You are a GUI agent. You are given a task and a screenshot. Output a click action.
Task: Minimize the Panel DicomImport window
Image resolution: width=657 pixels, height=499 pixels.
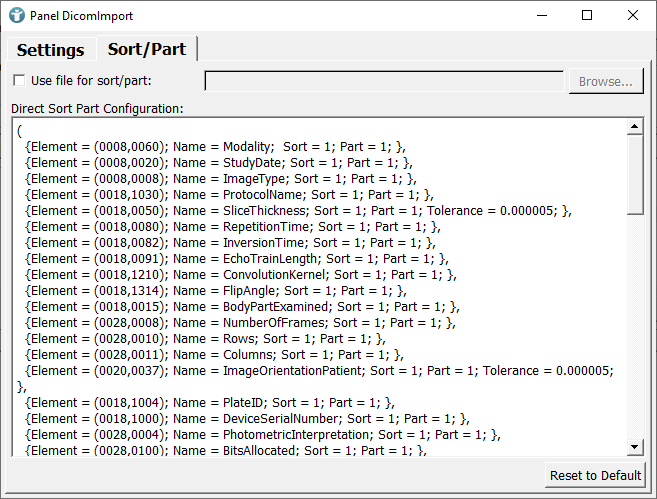[x=541, y=15]
